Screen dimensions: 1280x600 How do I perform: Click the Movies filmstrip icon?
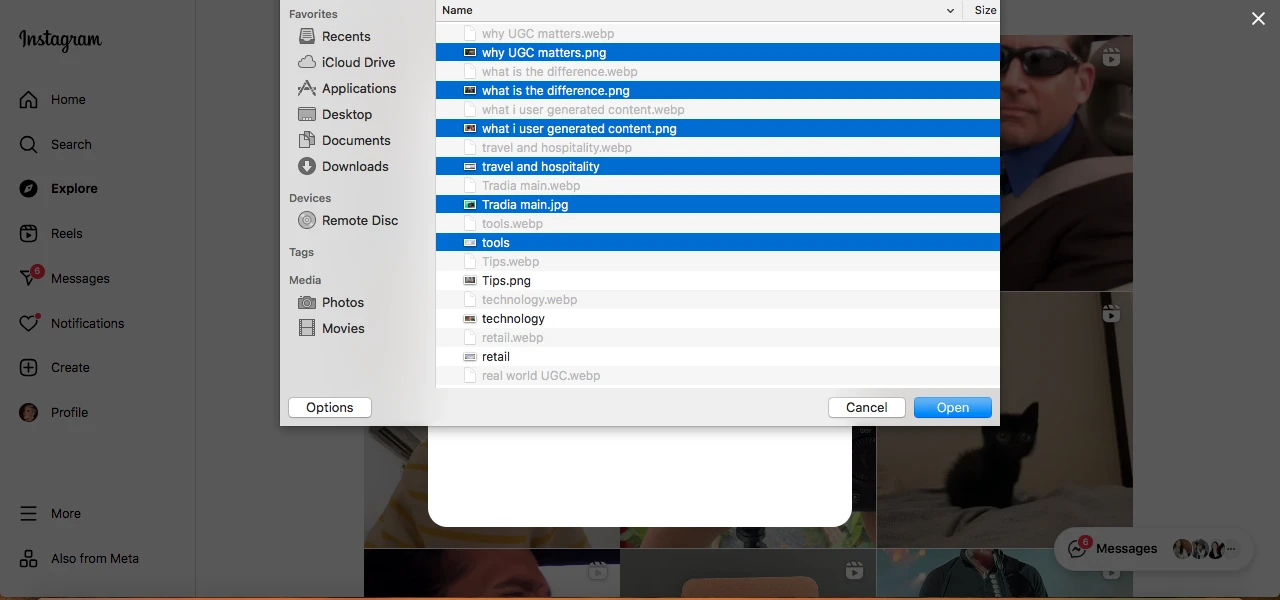pyautogui.click(x=307, y=329)
